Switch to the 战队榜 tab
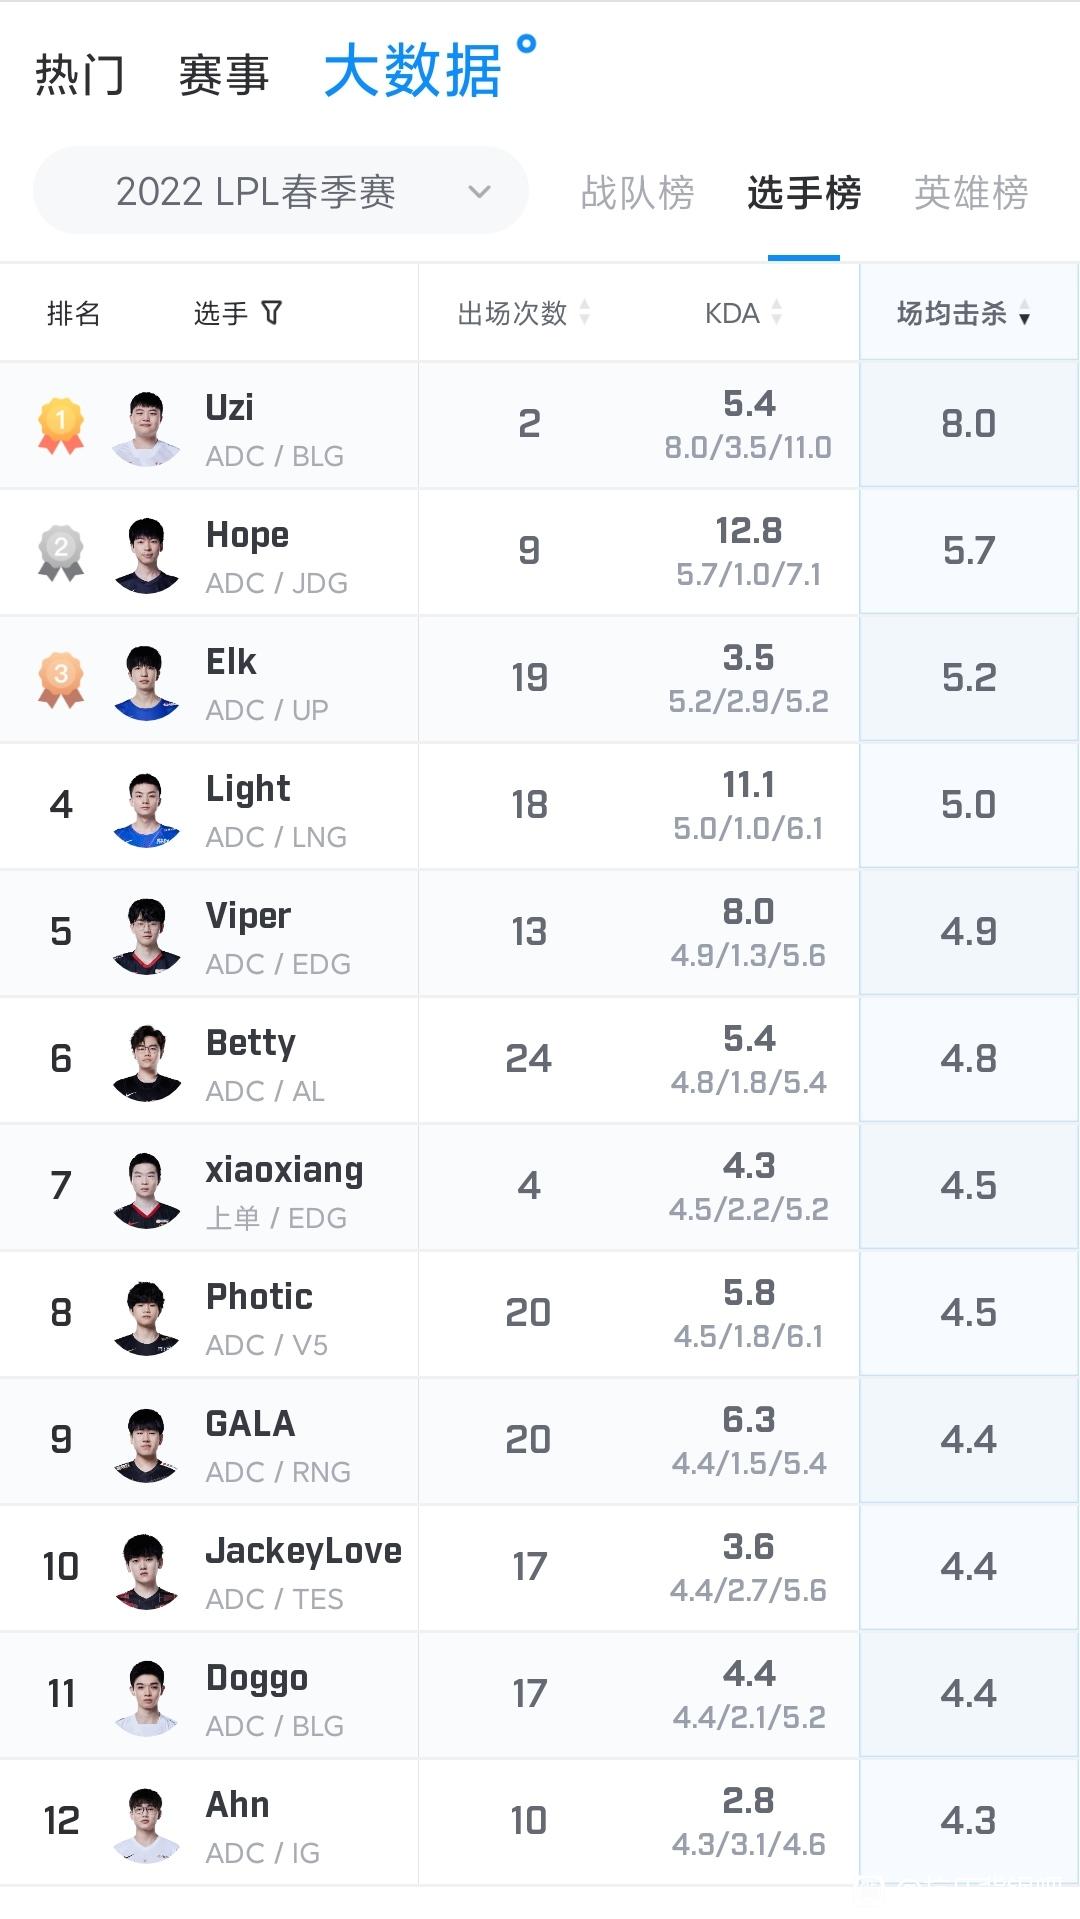The image size is (1080, 1919). (637, 192)
